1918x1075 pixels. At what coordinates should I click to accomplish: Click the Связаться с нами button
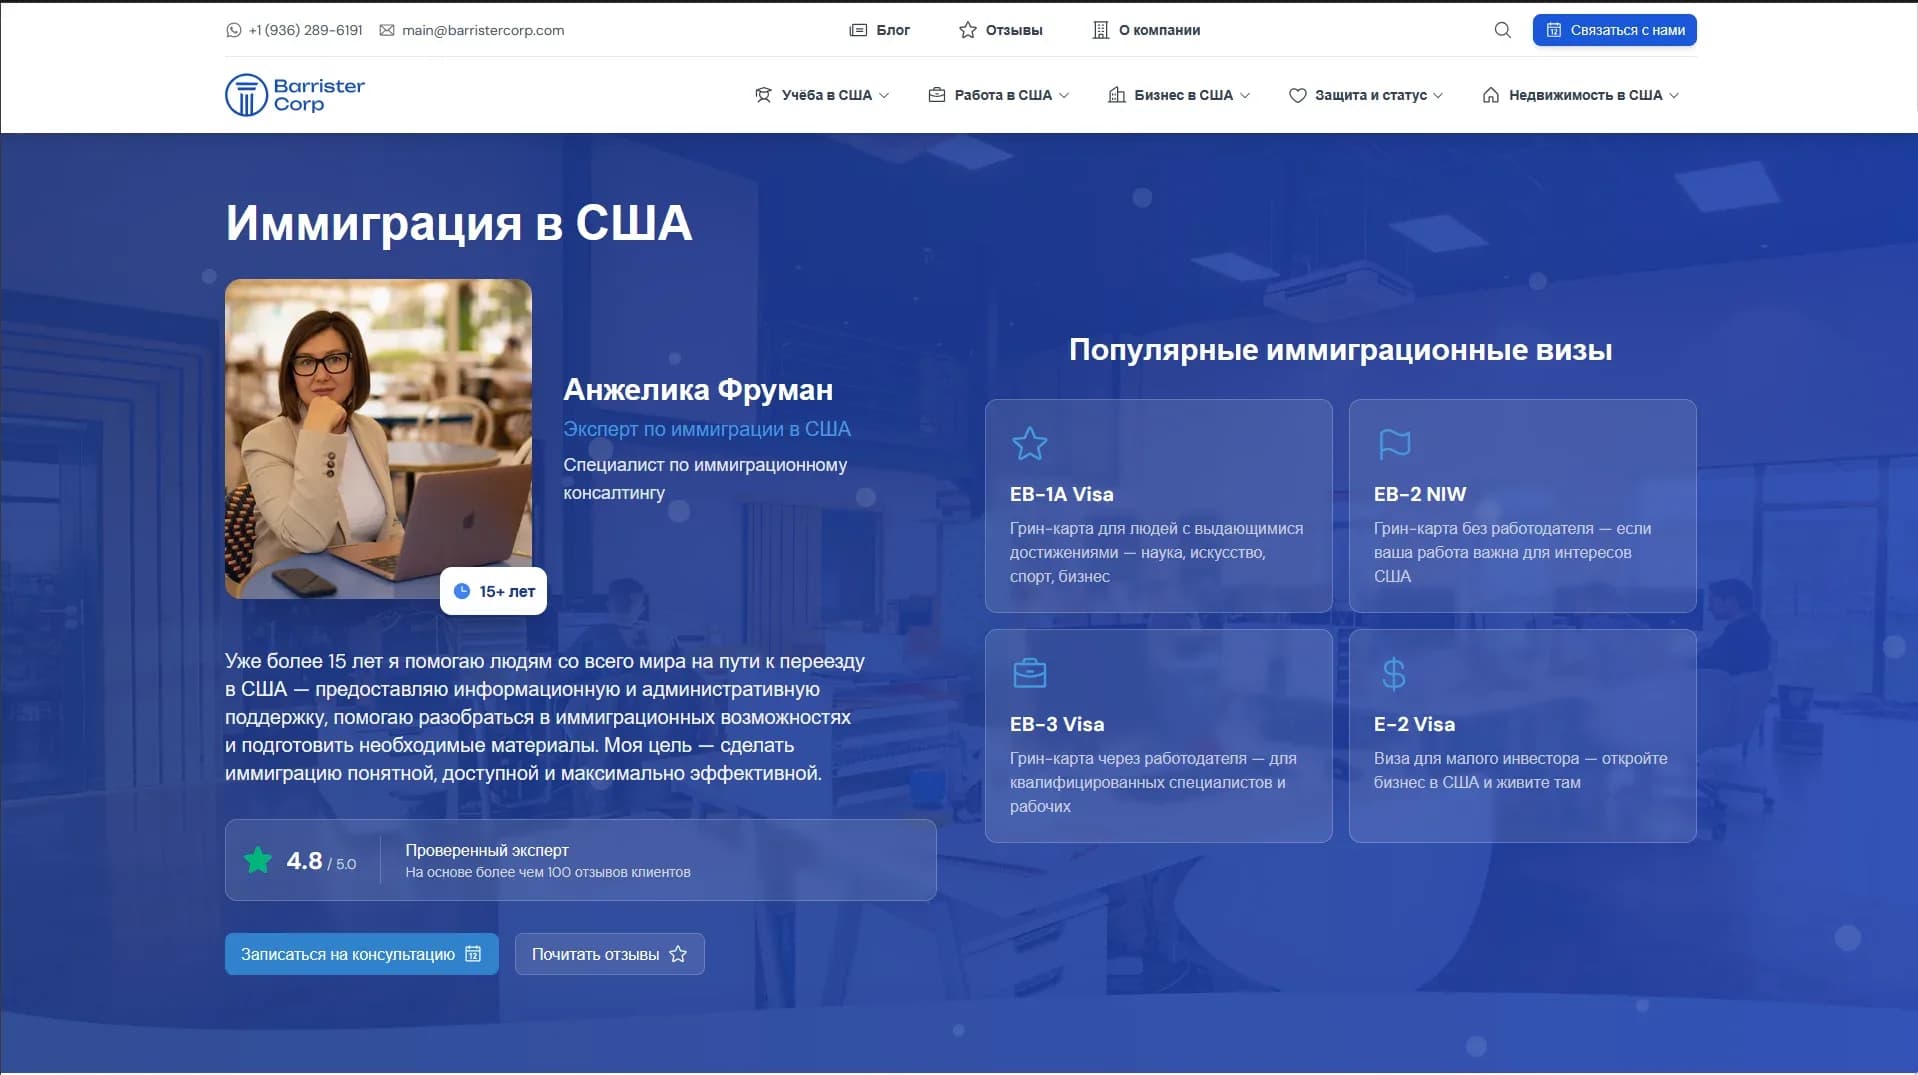tap(1614, 30)
